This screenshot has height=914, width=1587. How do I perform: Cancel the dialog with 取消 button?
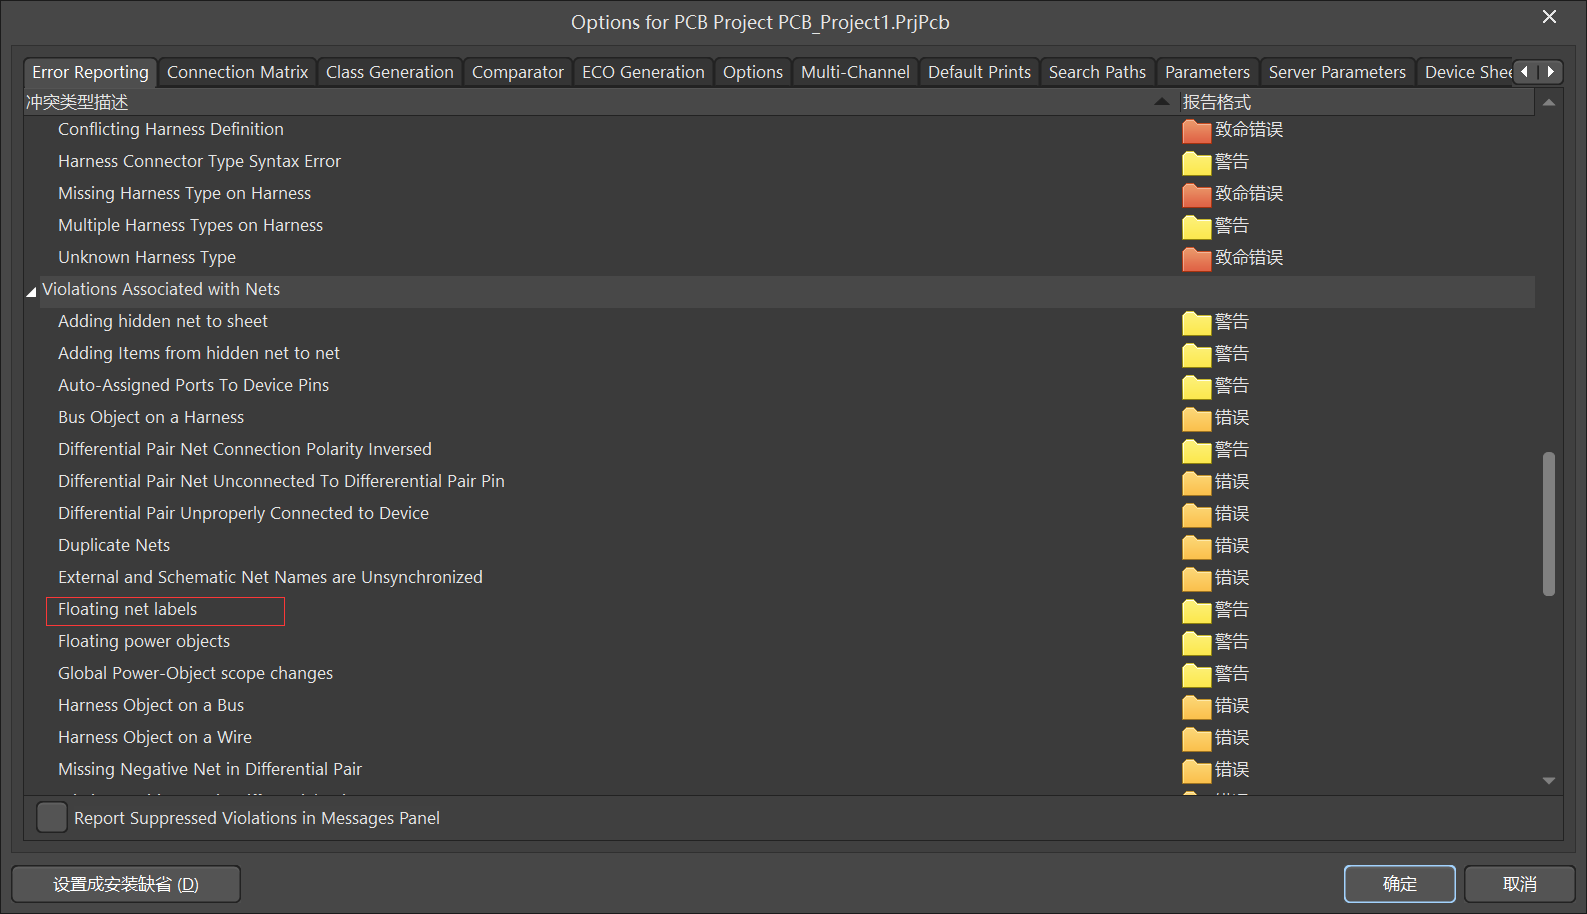[1519, 884]
